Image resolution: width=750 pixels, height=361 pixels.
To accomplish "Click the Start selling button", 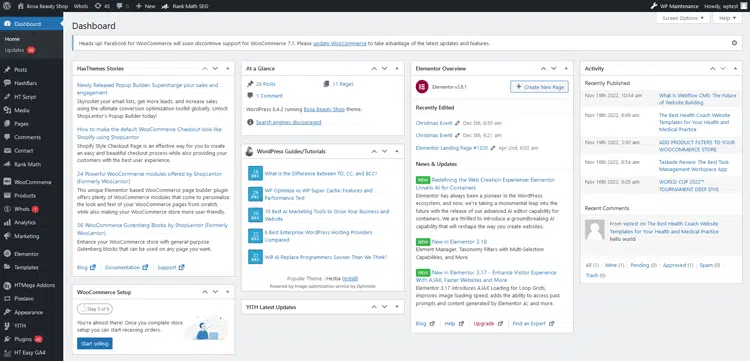I will point(95,343).
